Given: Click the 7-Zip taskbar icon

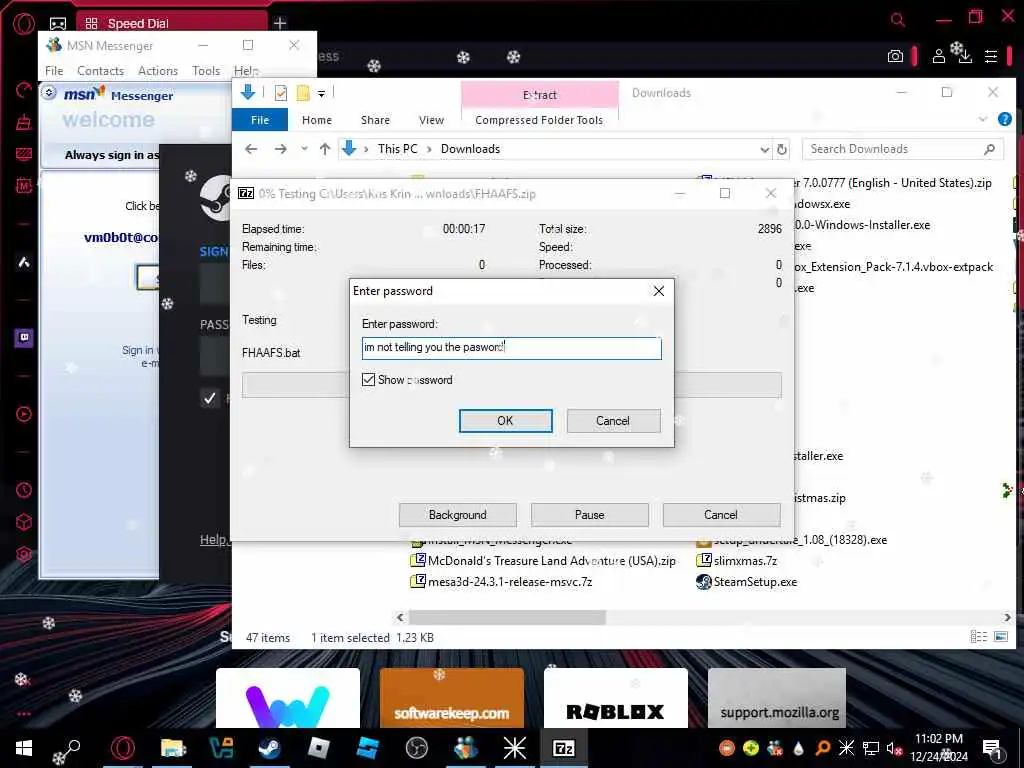Looking at the screenshot, I should pos(564,748).
